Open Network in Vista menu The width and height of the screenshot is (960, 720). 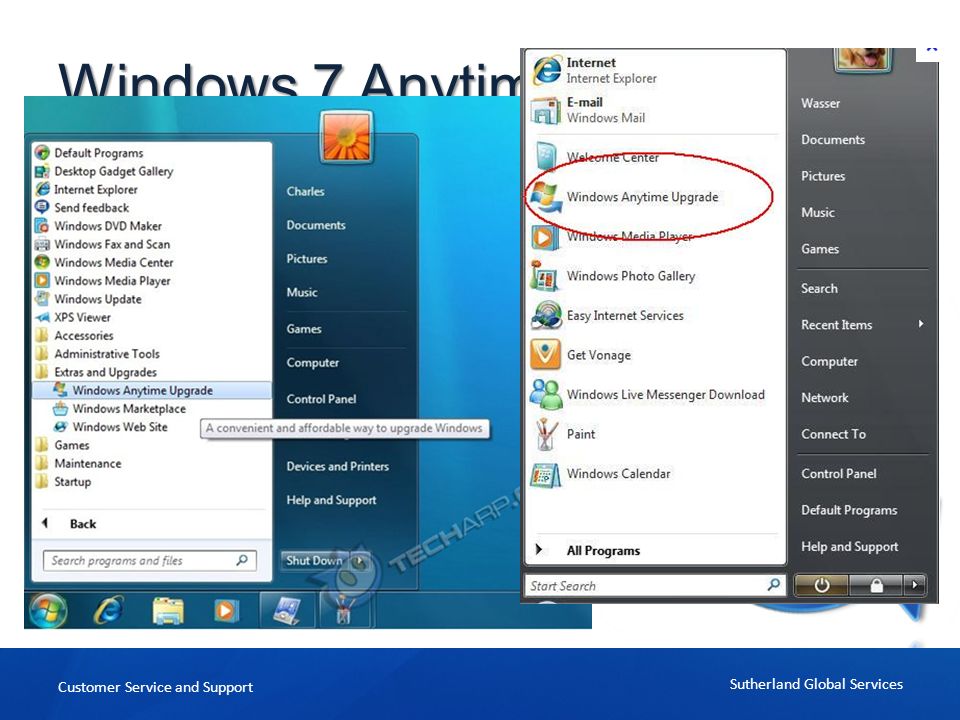click(825, 398)
